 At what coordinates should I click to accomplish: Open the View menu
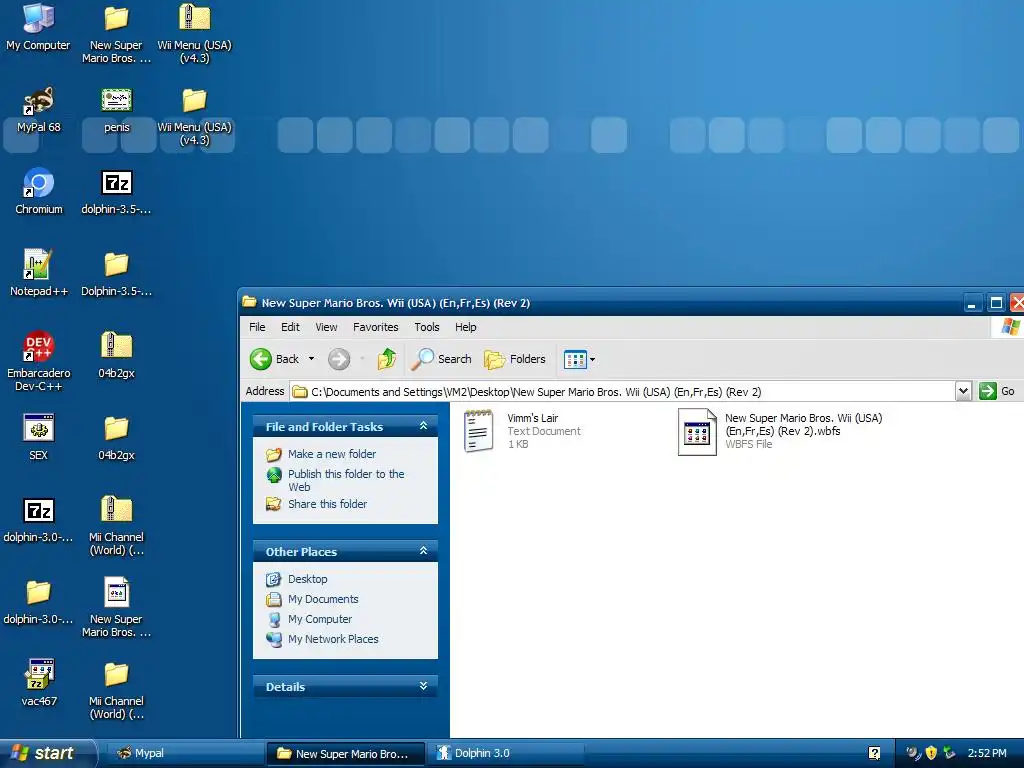click(327, 327)
